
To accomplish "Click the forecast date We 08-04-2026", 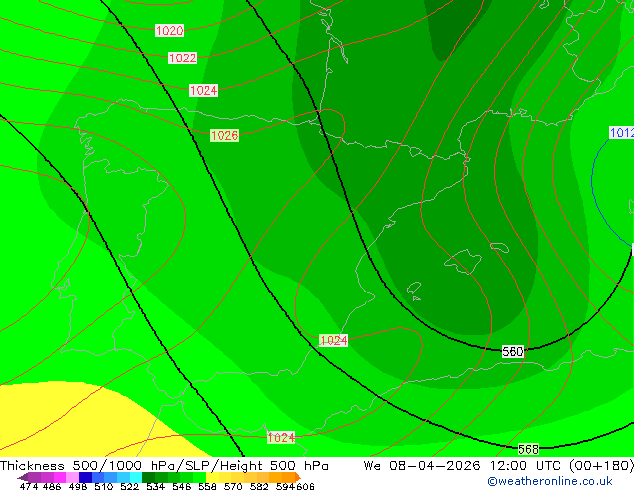I will (422, 466).
